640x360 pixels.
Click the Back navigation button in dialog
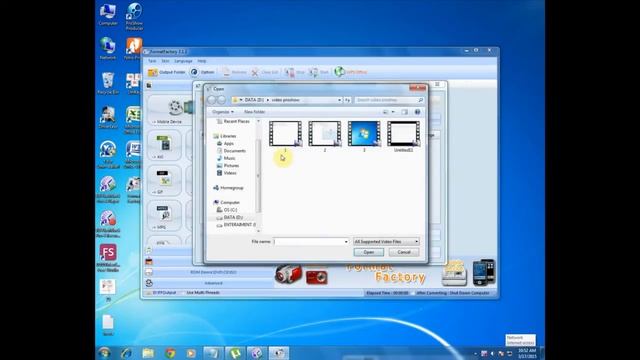(212, 100)
